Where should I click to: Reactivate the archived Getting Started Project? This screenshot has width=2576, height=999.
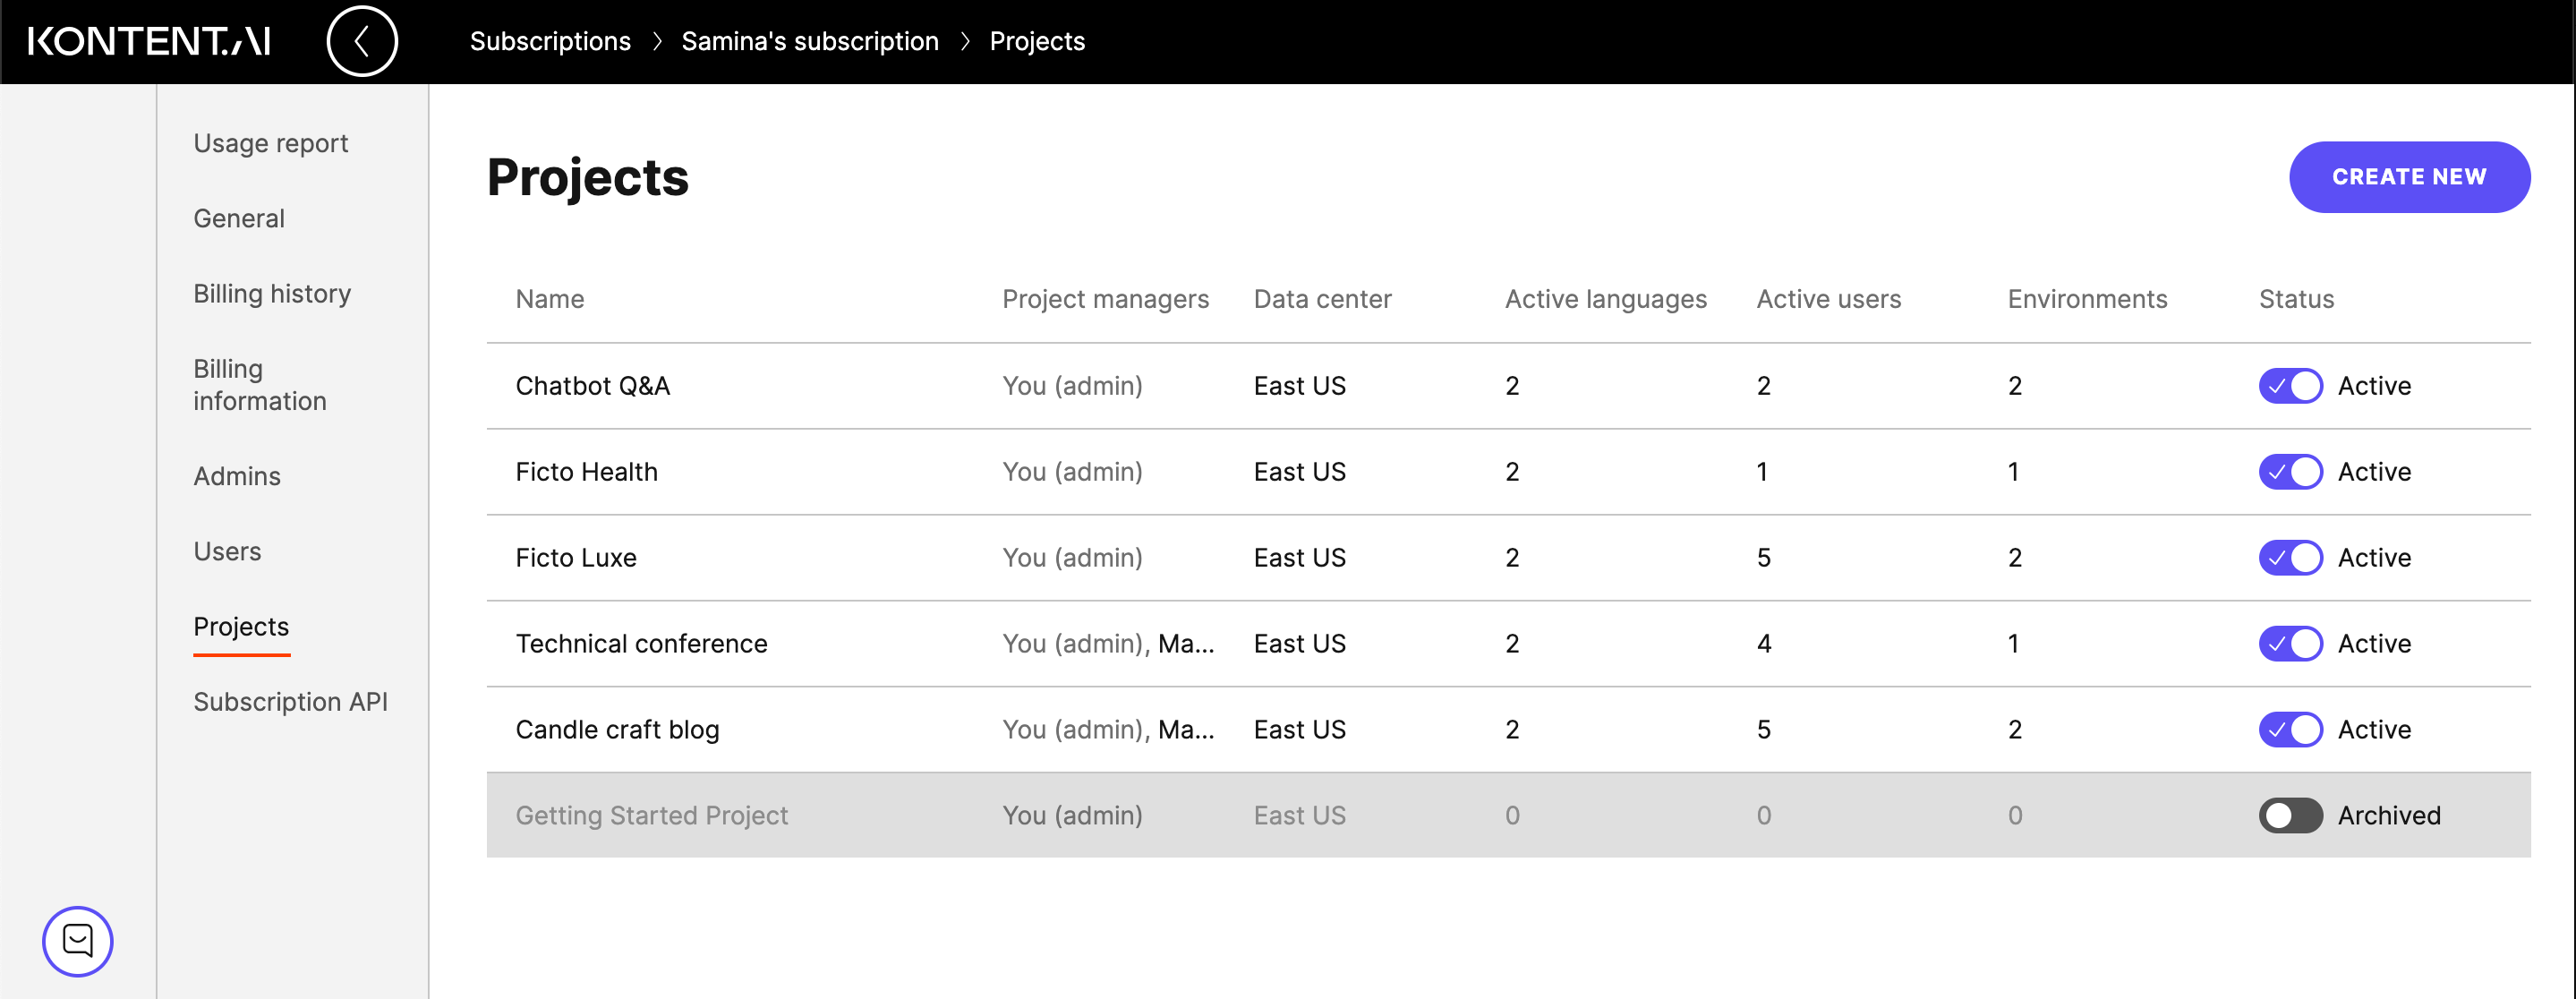tap(2290, 815)
